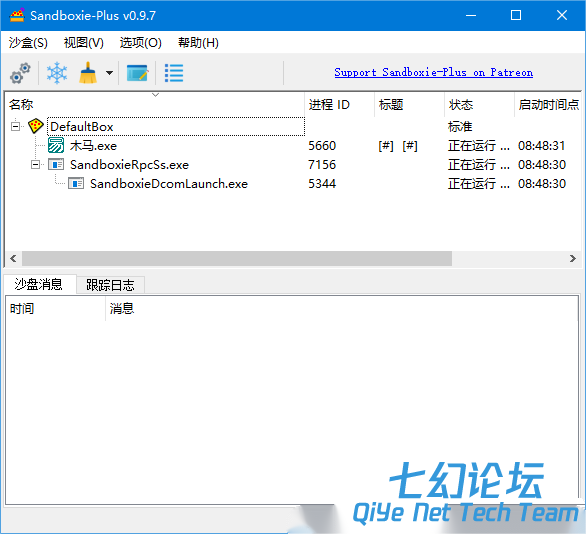The height and width of the screenshot is (534, 586).
Task: Close the Sandboxie-Plus window
Action: pyautogui.click(x=562, y=15)
